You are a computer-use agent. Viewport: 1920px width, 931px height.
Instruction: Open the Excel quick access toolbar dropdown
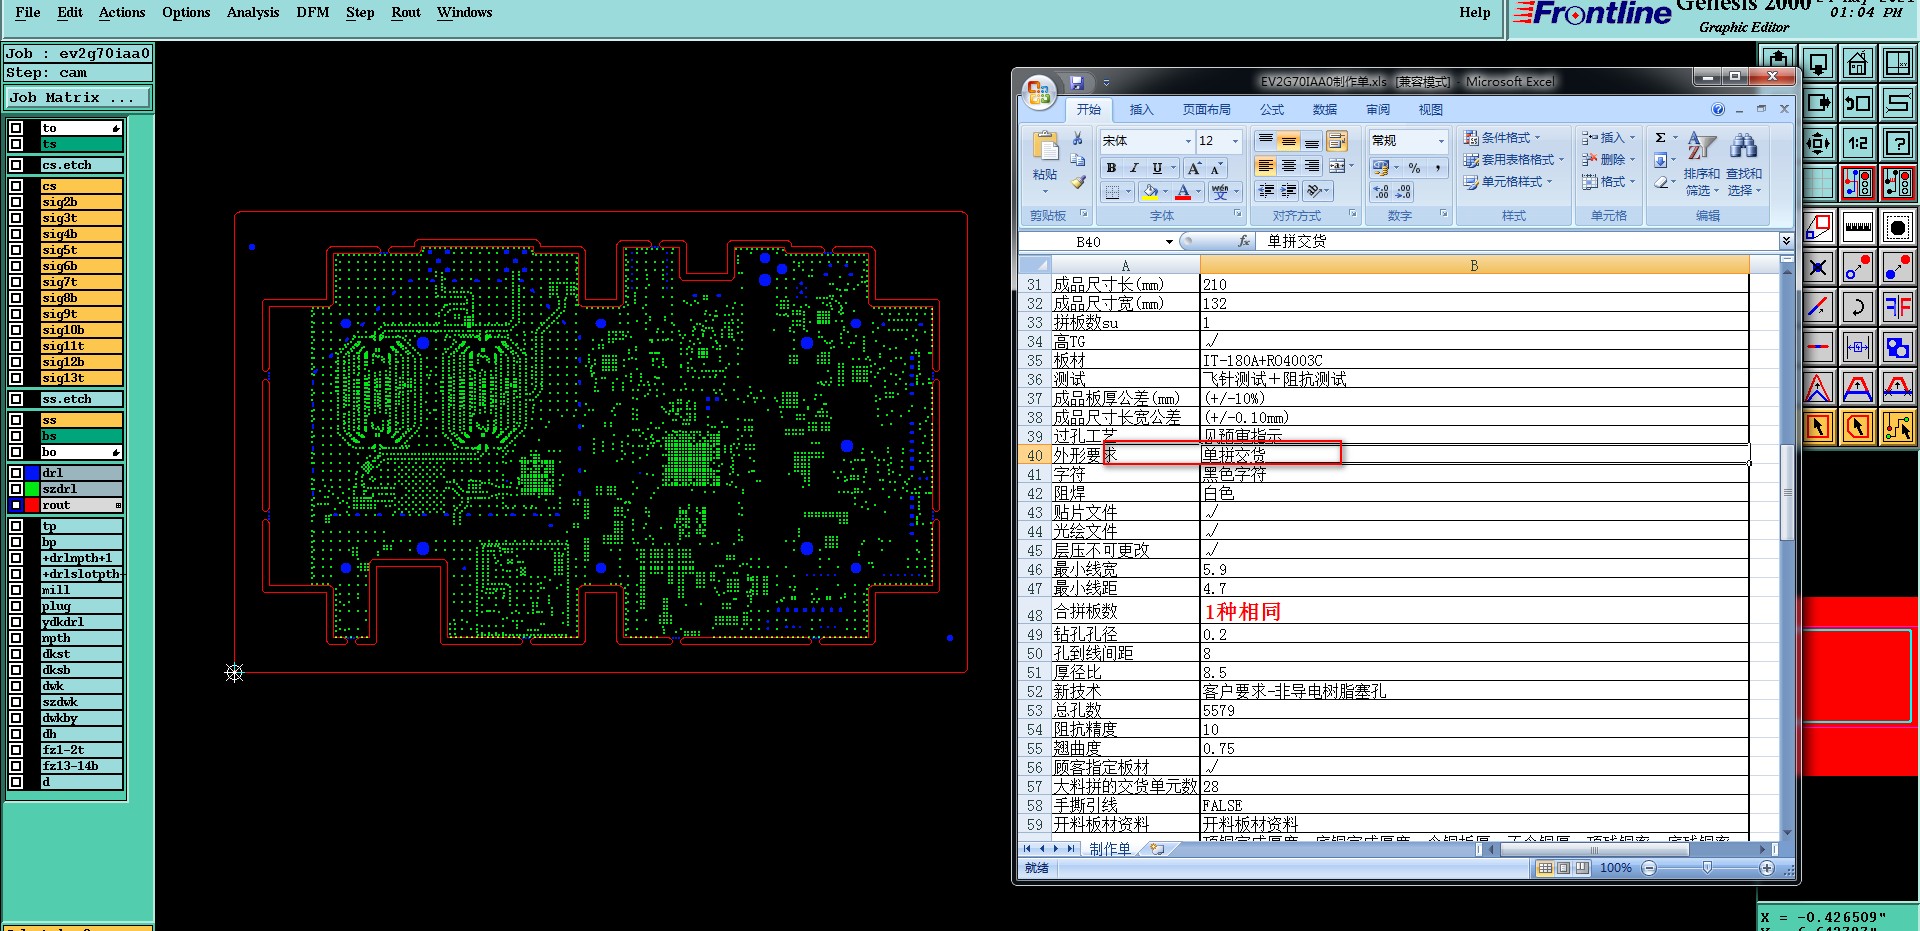[x=1106, y=83]
